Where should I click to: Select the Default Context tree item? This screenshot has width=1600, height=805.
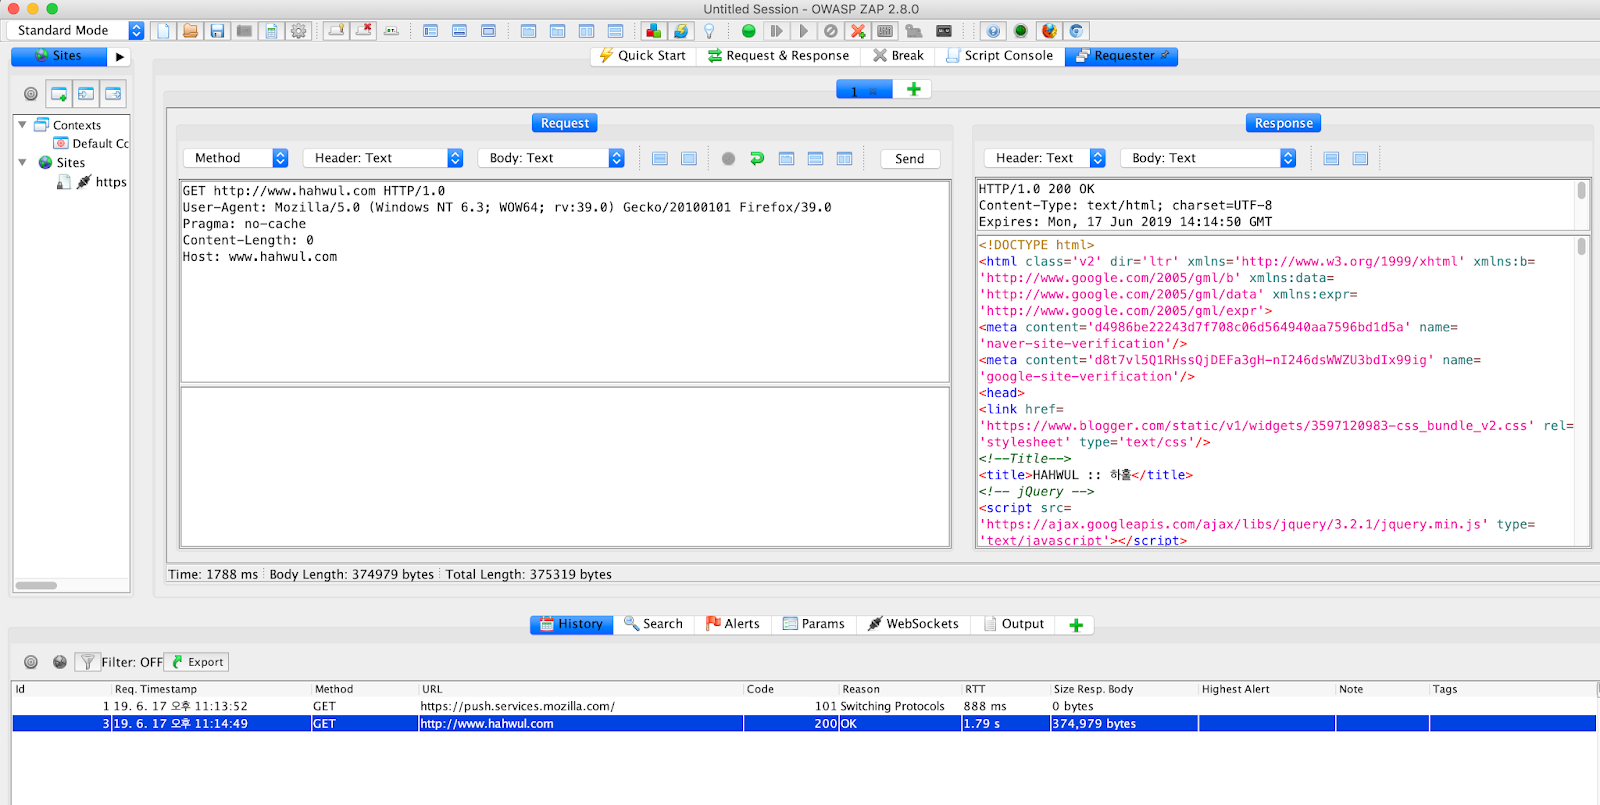92,144
